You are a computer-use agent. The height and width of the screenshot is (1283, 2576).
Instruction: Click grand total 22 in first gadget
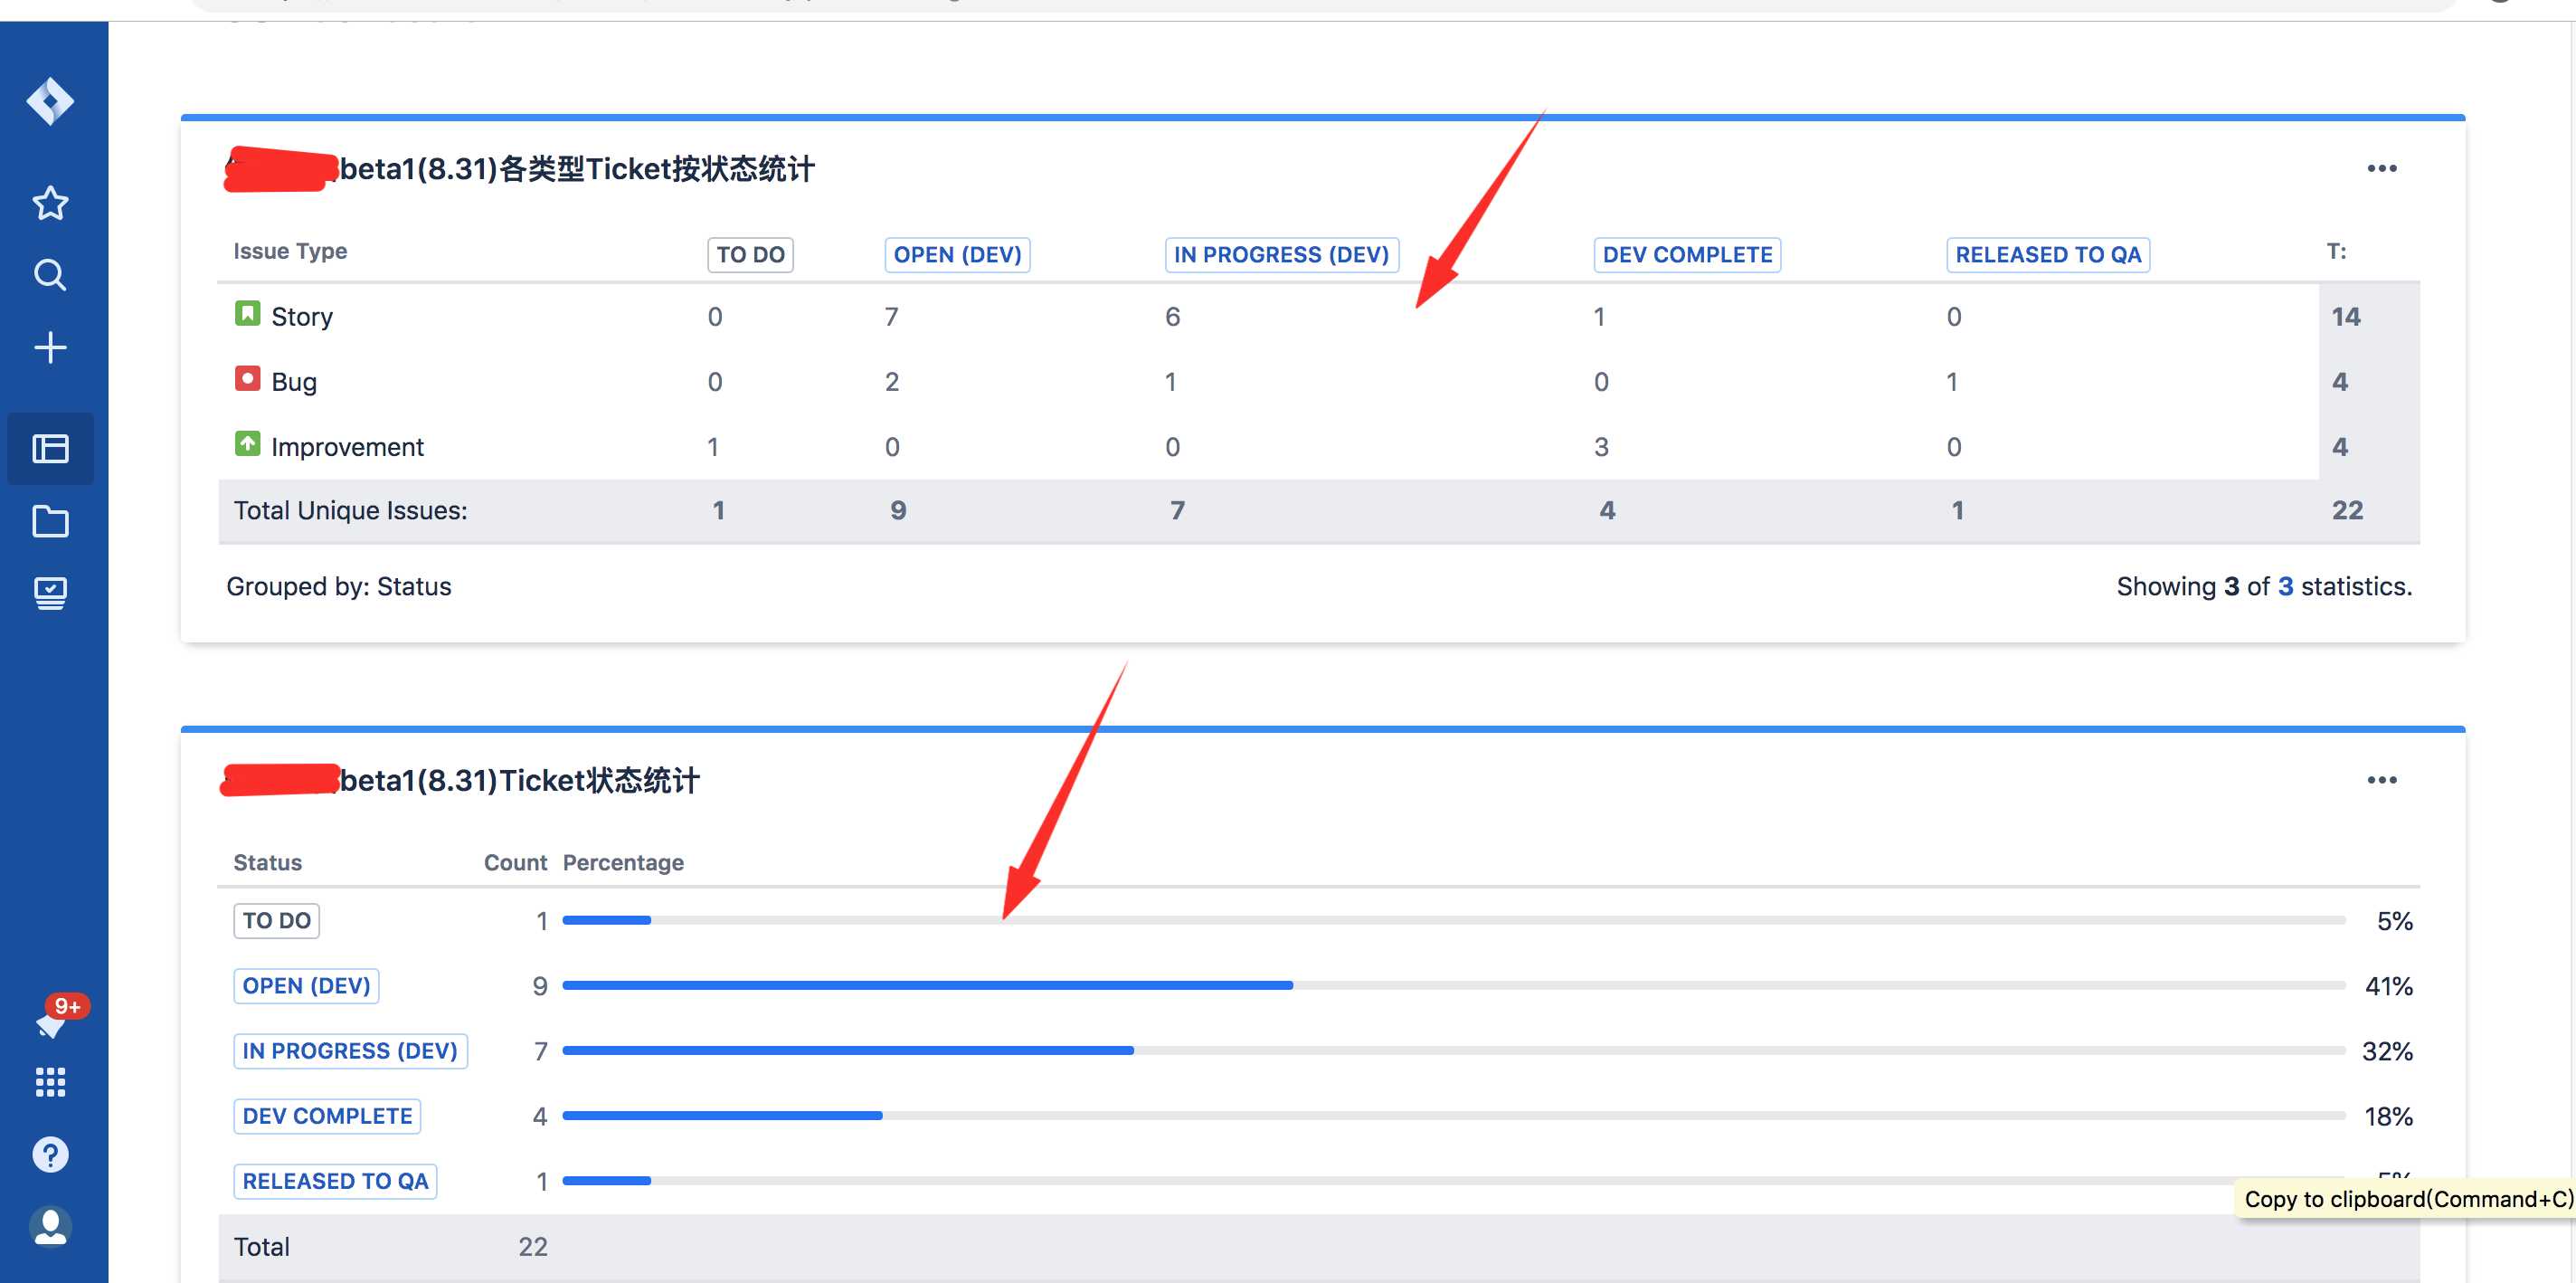coord(2347,511)
